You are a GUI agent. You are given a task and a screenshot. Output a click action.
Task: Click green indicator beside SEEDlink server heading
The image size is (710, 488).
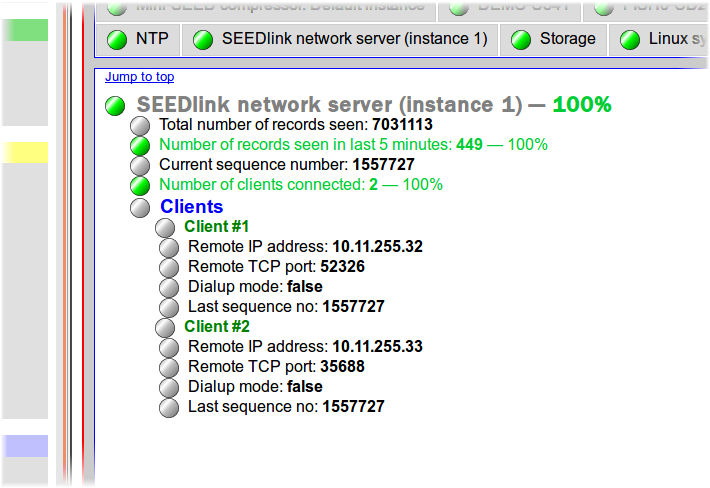pos(115,106)
